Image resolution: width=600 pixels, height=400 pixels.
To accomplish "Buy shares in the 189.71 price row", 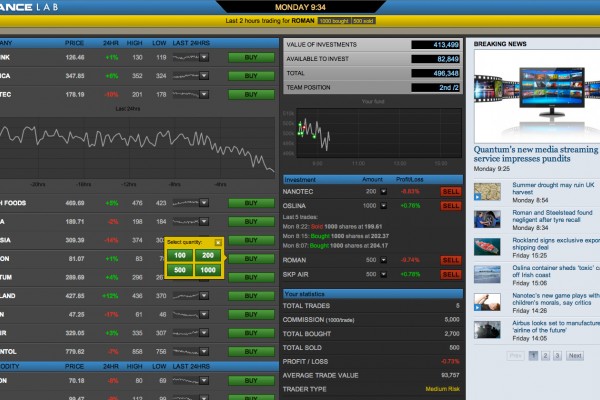I will (x=251, y=221).
